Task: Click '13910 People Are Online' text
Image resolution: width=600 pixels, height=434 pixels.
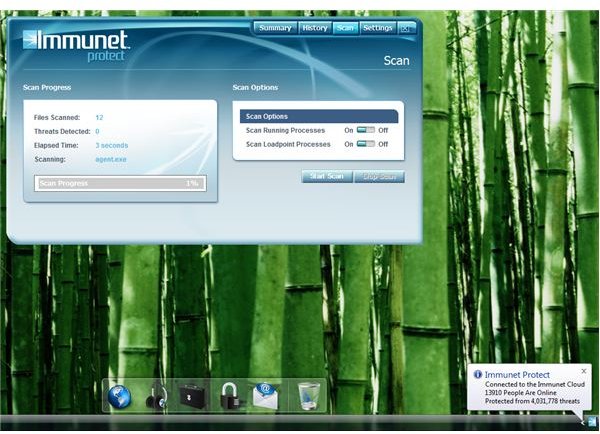Action: tap(520, 393)
